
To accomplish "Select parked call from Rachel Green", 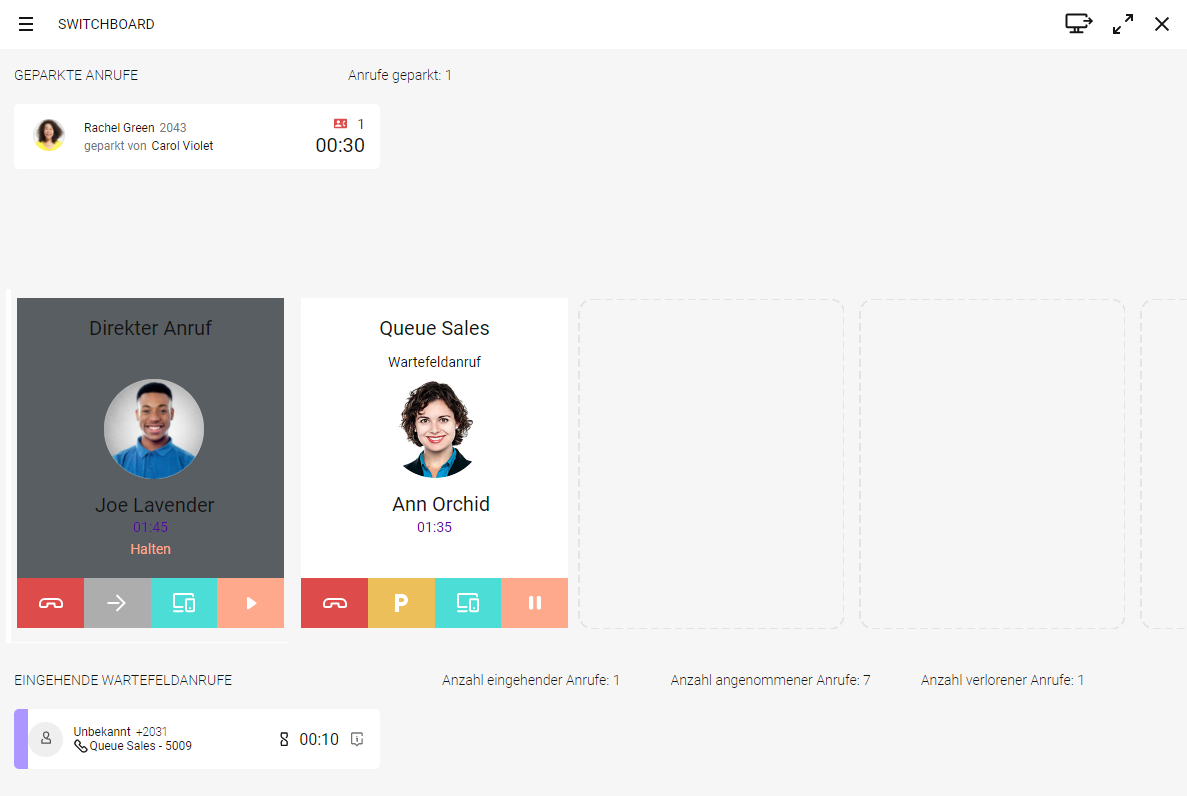I will click(197, 137).
